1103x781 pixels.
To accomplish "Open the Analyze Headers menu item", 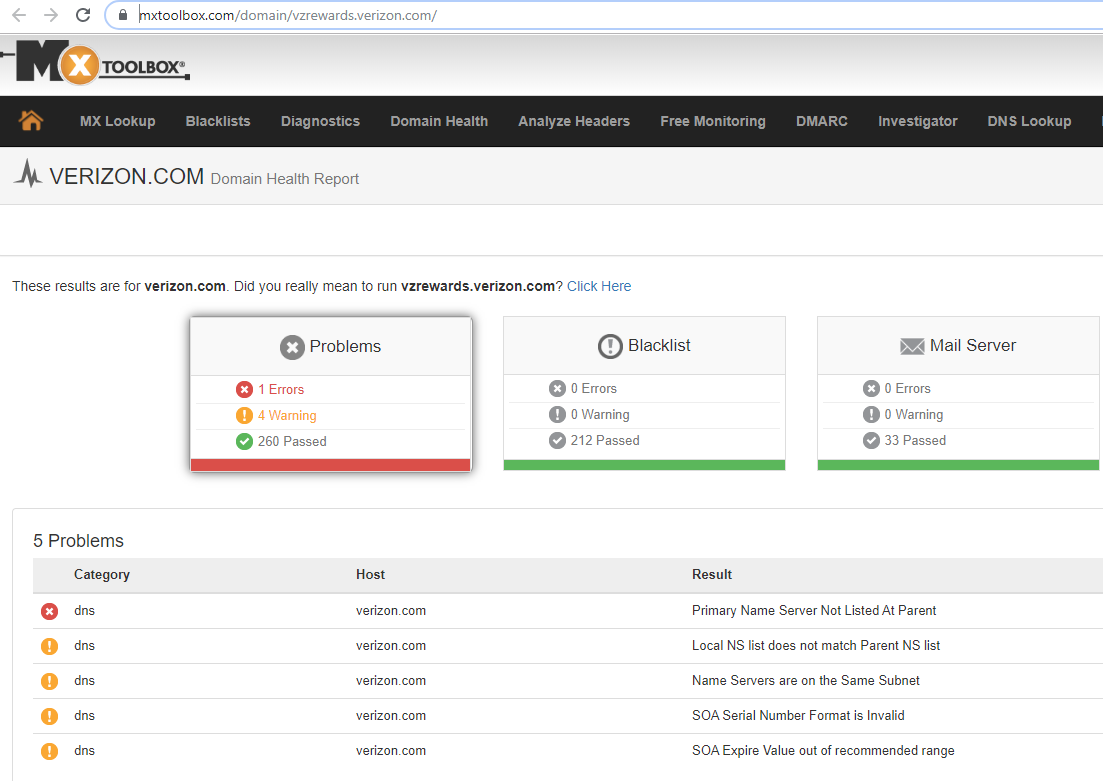I will pyautogui.click(x=574, y=121).
